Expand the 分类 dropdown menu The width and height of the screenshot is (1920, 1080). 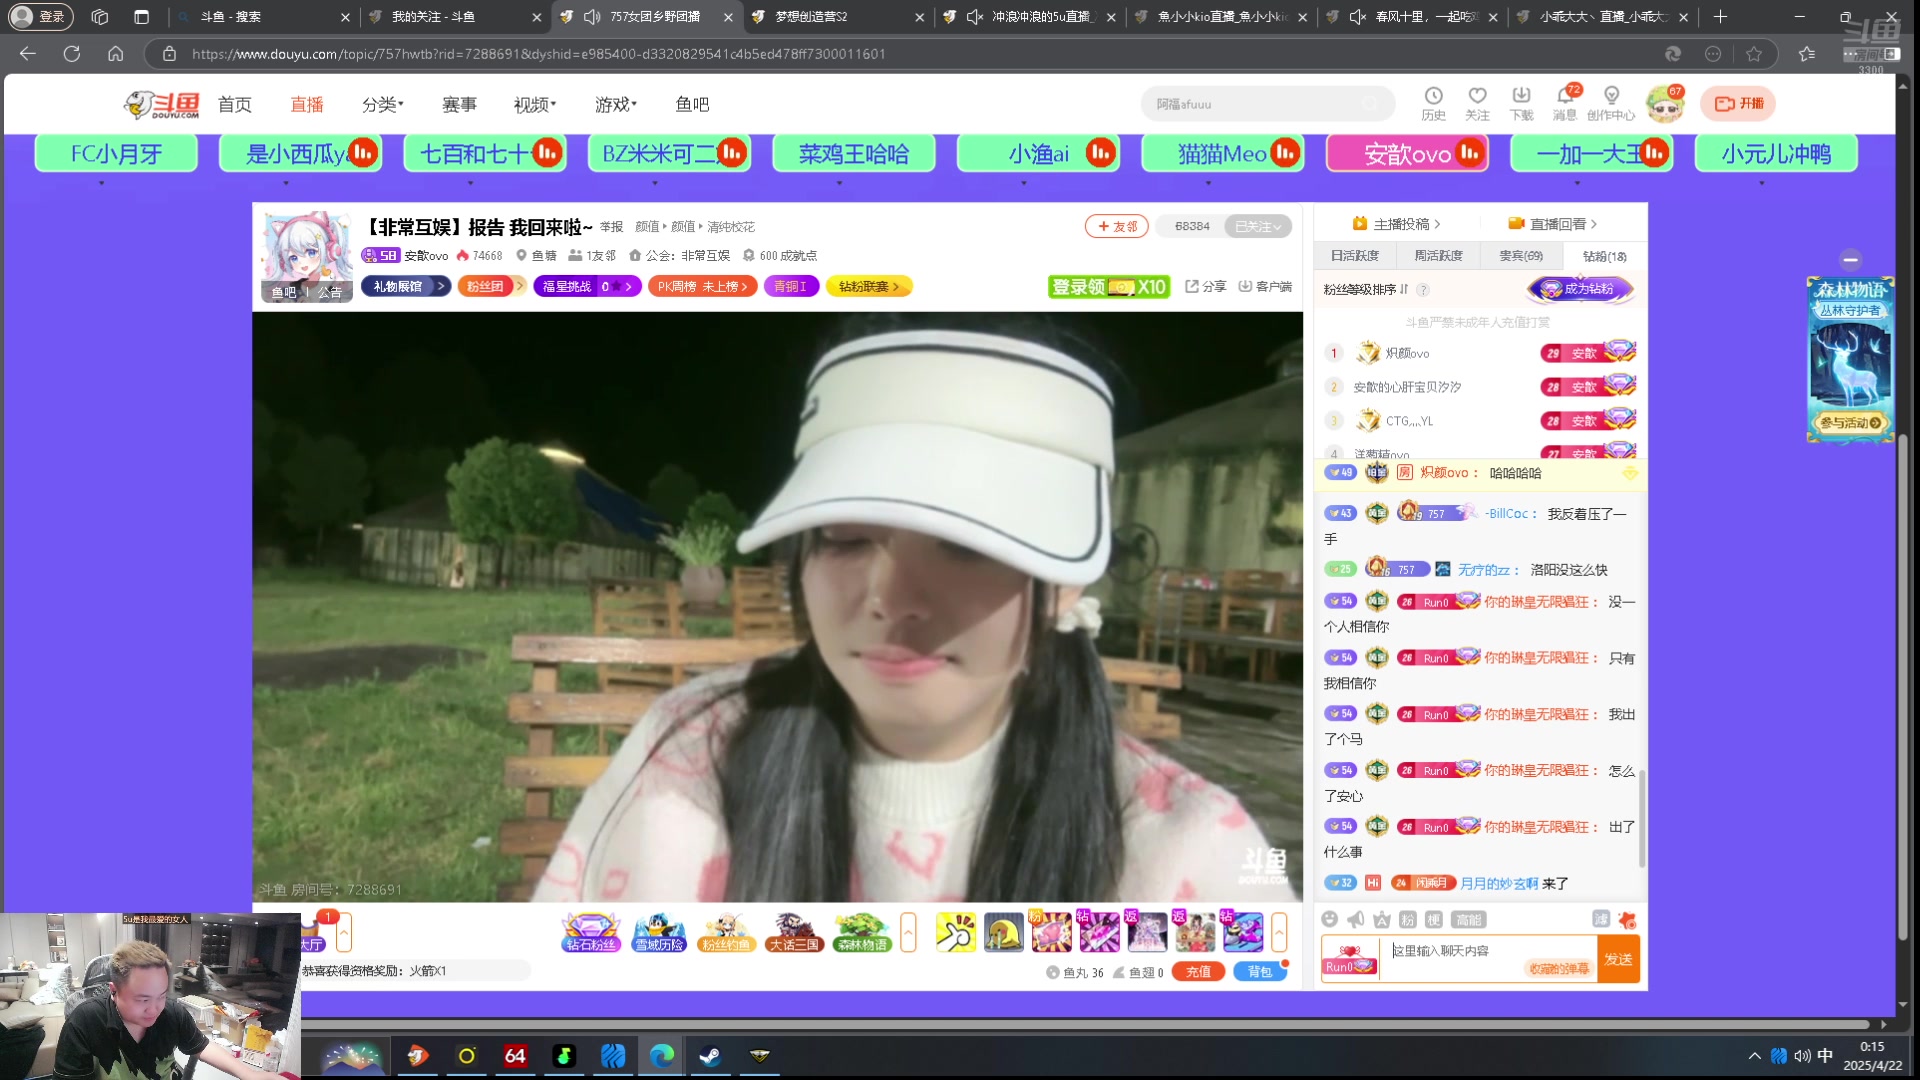(383, 104)
